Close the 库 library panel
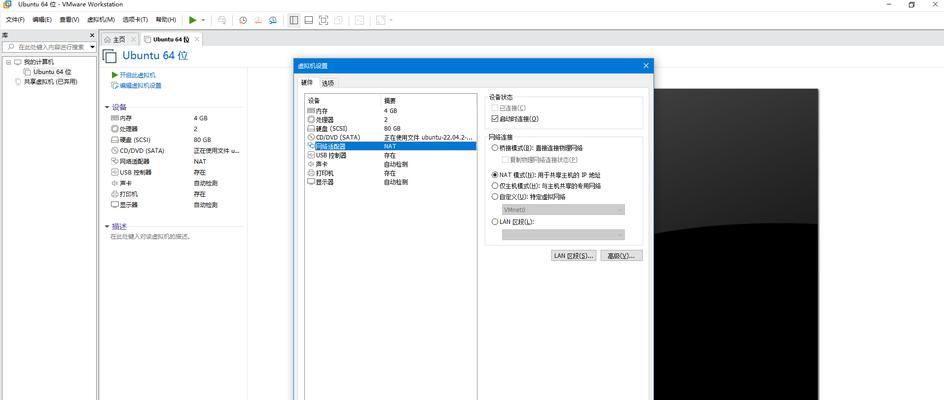944x400 pixels. [92, 36]
